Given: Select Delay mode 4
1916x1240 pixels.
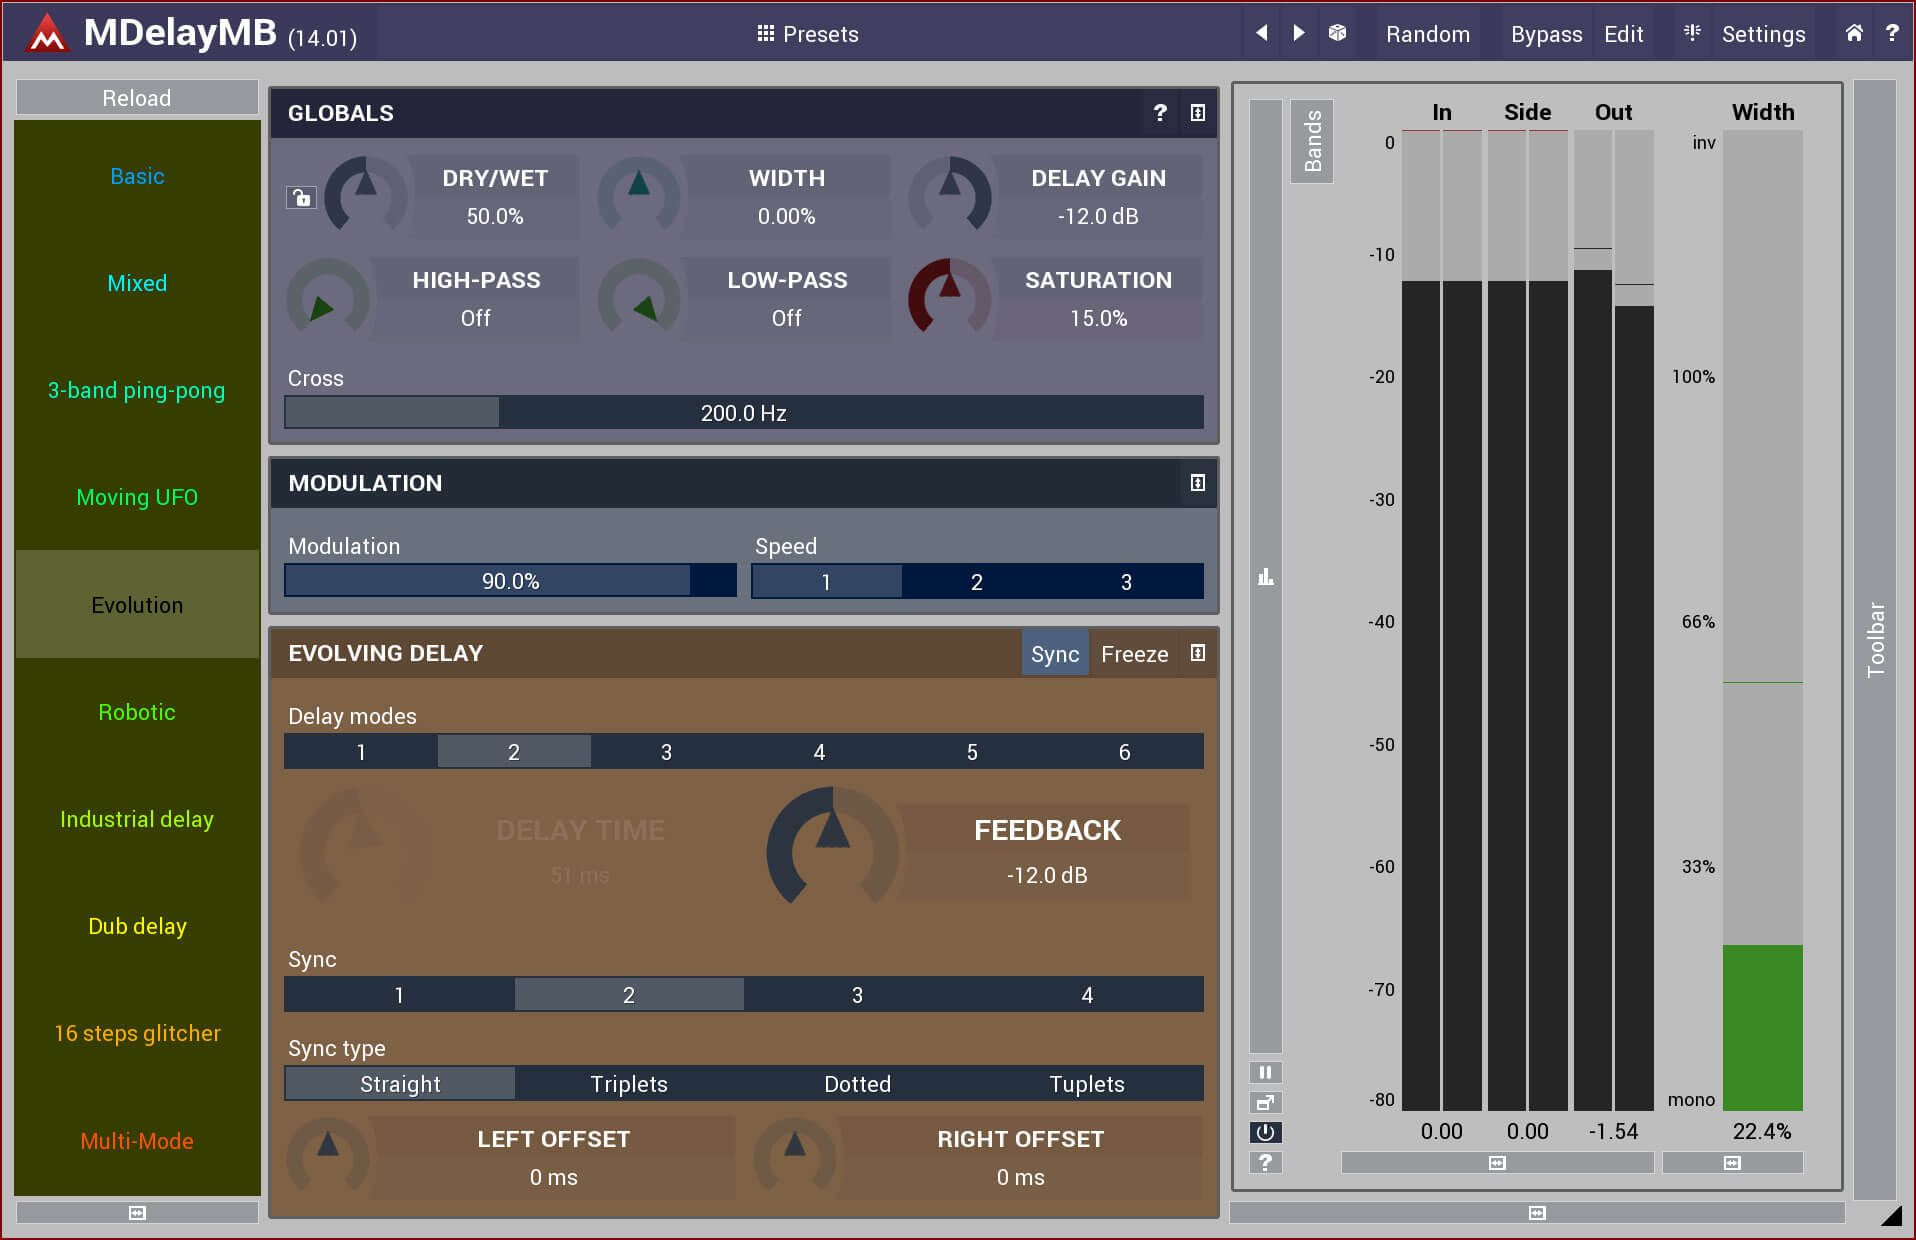Looking at the screenshot, I should pos(819,752).
